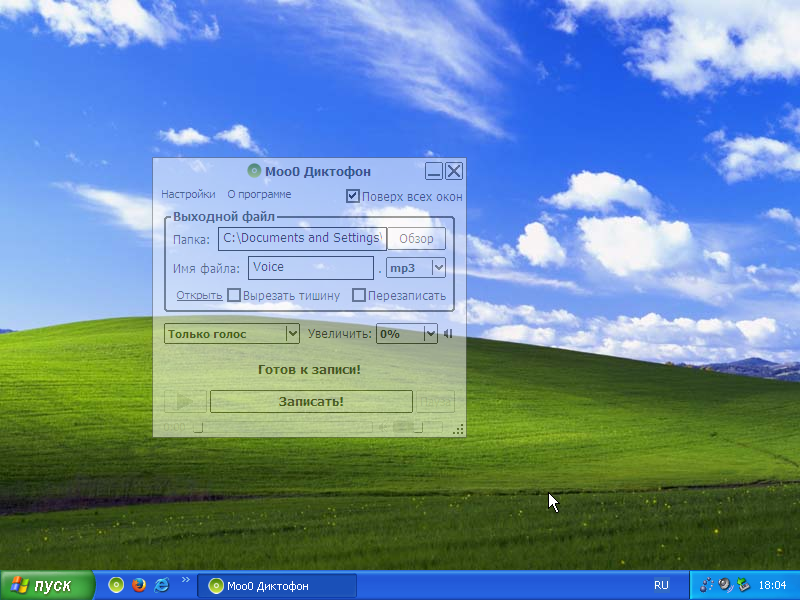Image resolution: width=800 pixels, height=600 pixels.
Task: Expand the Только голос source dropdown
Action: pyautogui.click(x=292, y=334)
